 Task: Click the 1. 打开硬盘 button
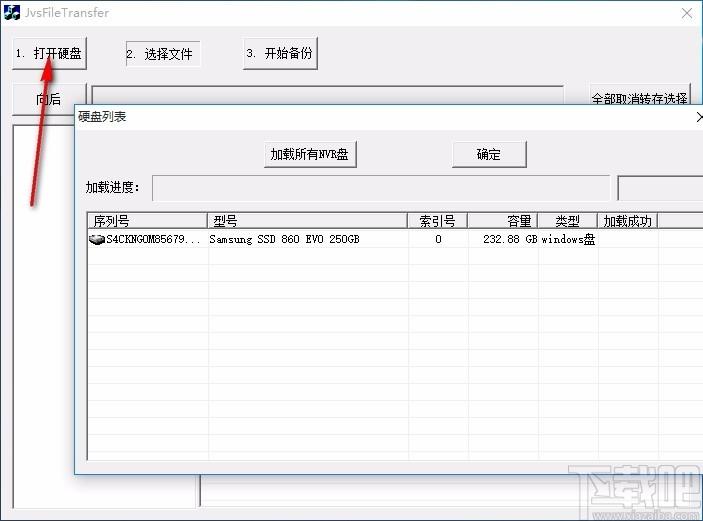click(49, 54)
